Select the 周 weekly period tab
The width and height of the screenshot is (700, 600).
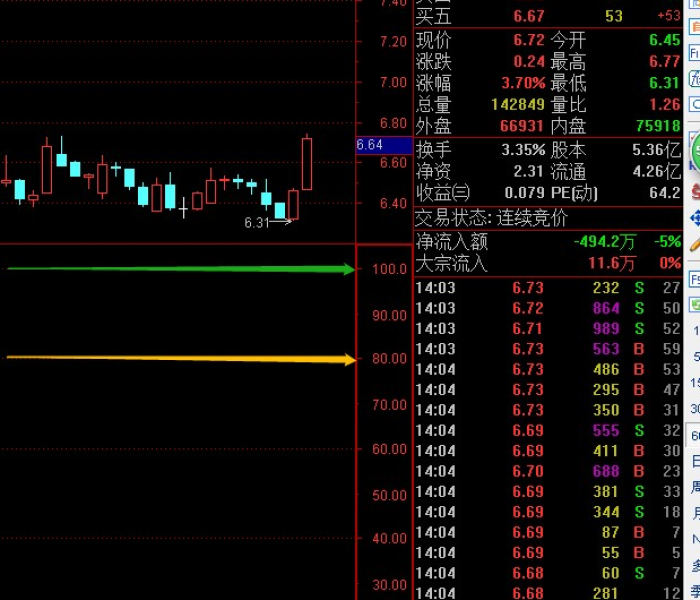695,487
